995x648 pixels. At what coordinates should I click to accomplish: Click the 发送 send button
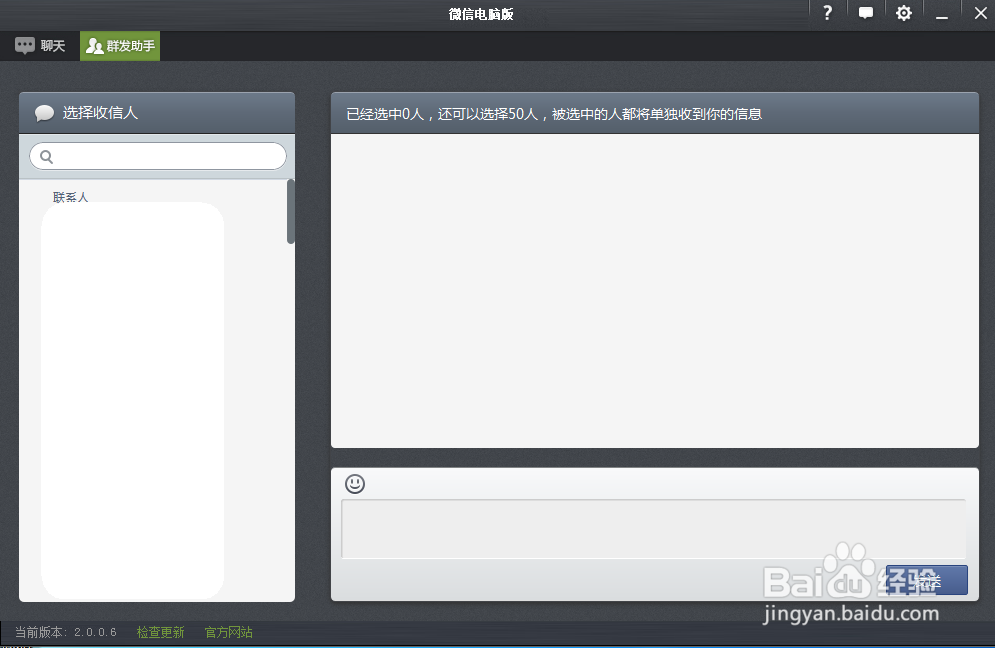[926, 579]
